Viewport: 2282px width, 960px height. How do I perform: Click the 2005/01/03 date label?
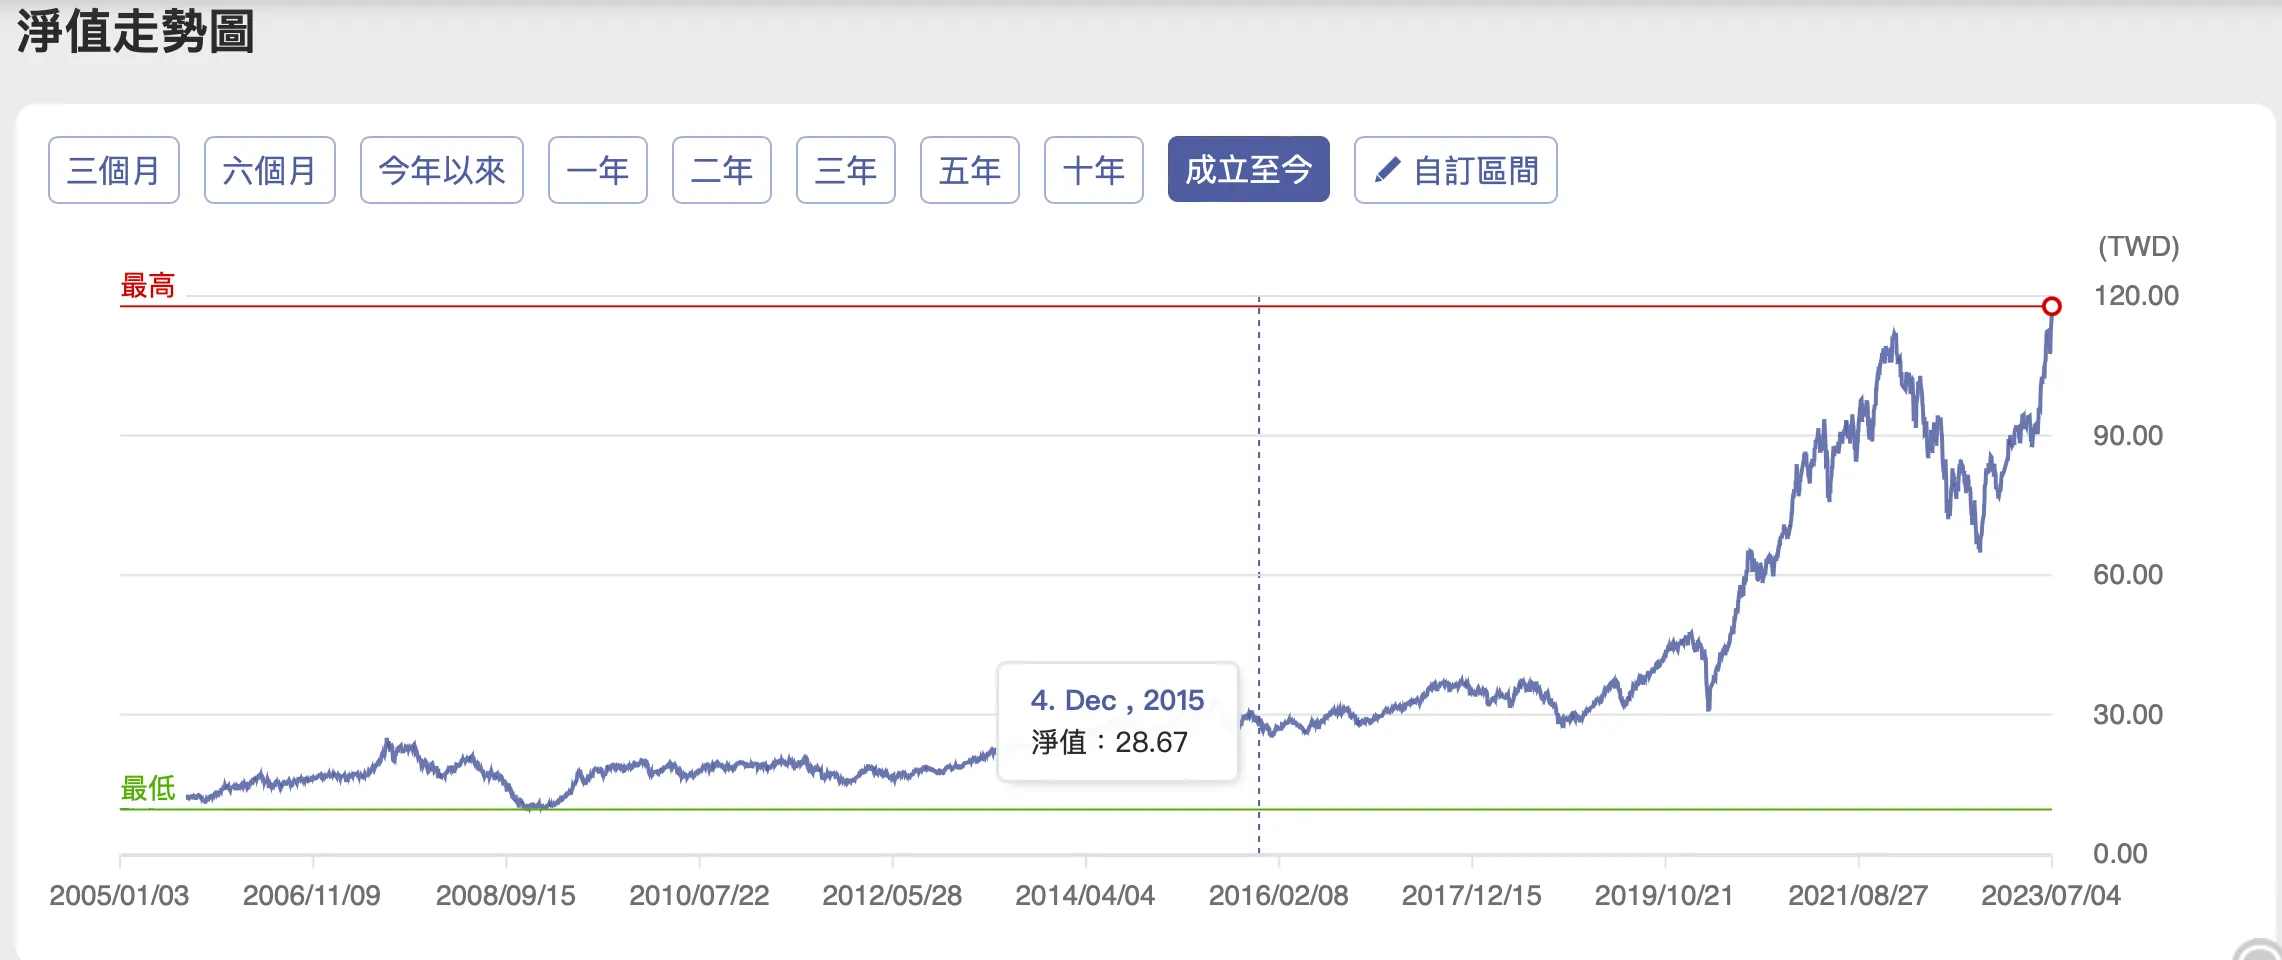click(x=120, y=896)
